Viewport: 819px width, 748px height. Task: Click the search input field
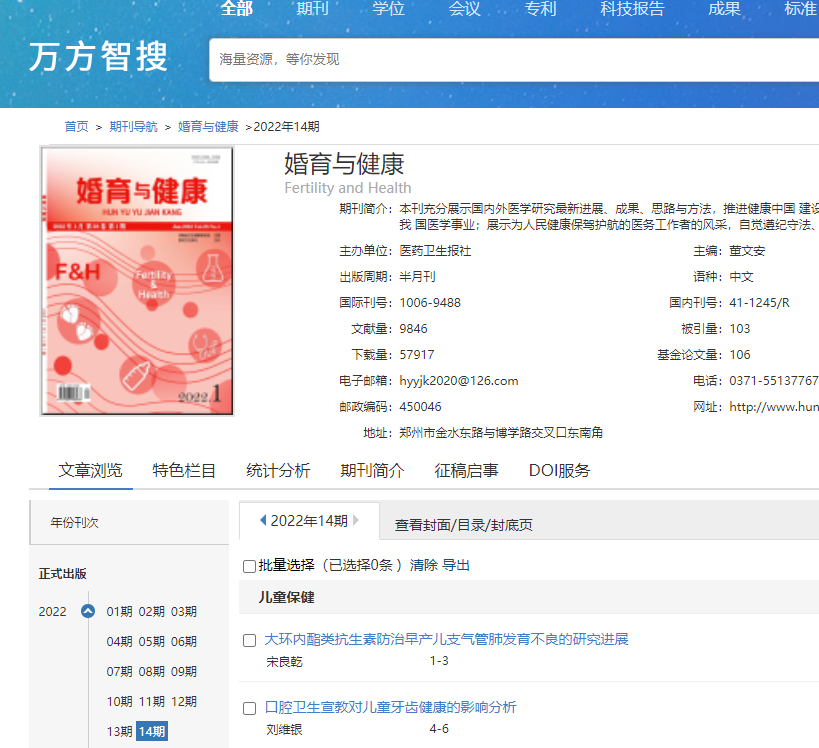point(510,59)
